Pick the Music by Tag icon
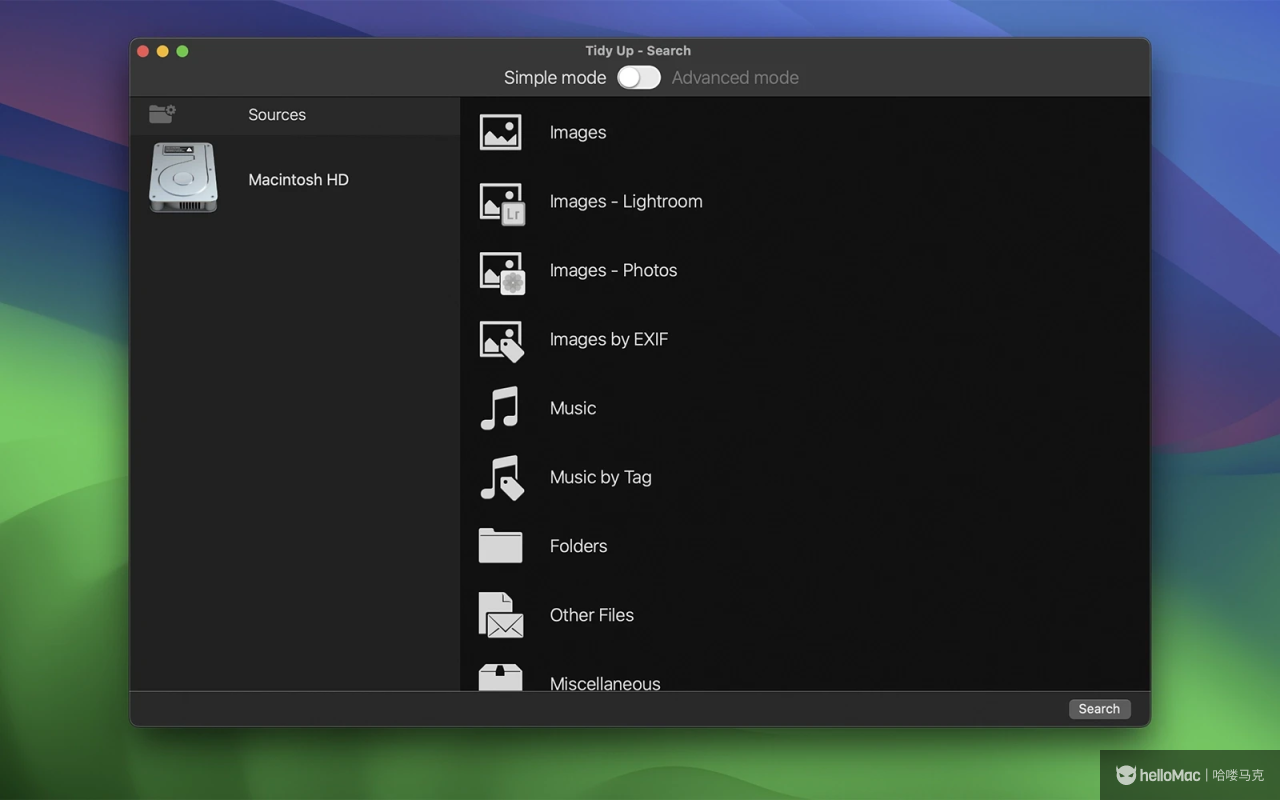 click(502, 478)
